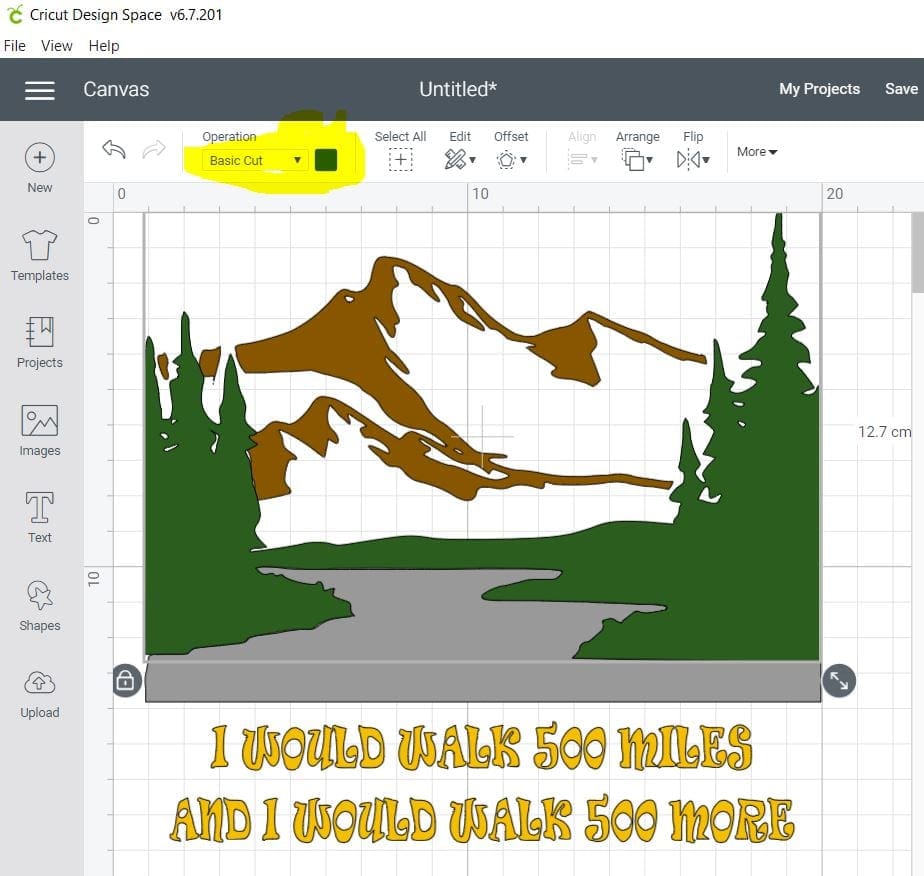Screen dimensions: 924x876
Task: Click the Edit scissors icon
Action: pos(455,159)
